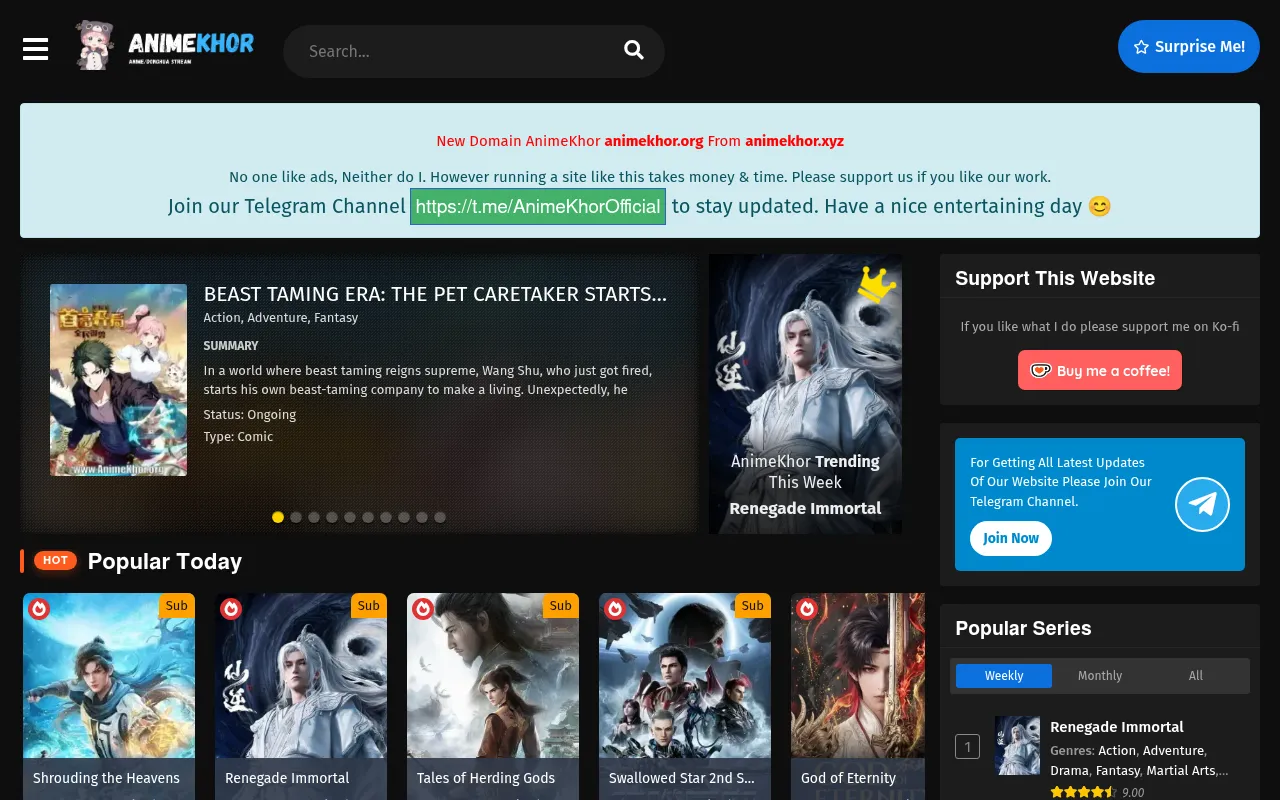1280x800 pixels.
Task: Click the Join Now Telegram button
Action: (x=1011, y=538)
